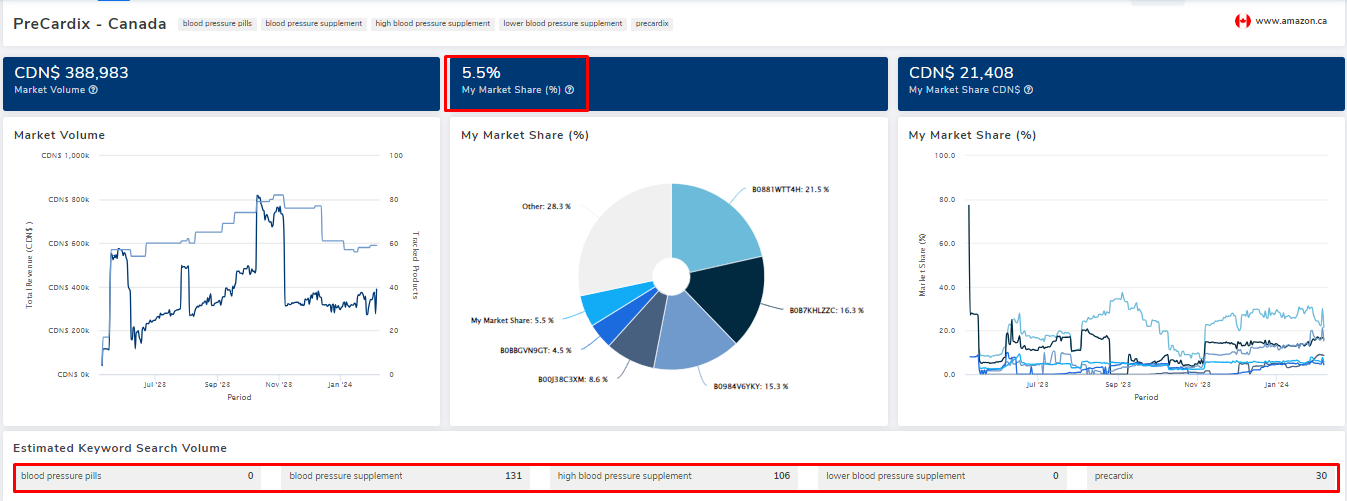
Task: Click the 'B0881WTT4H: 21.5 %' pie label
Action: (790, 189)
